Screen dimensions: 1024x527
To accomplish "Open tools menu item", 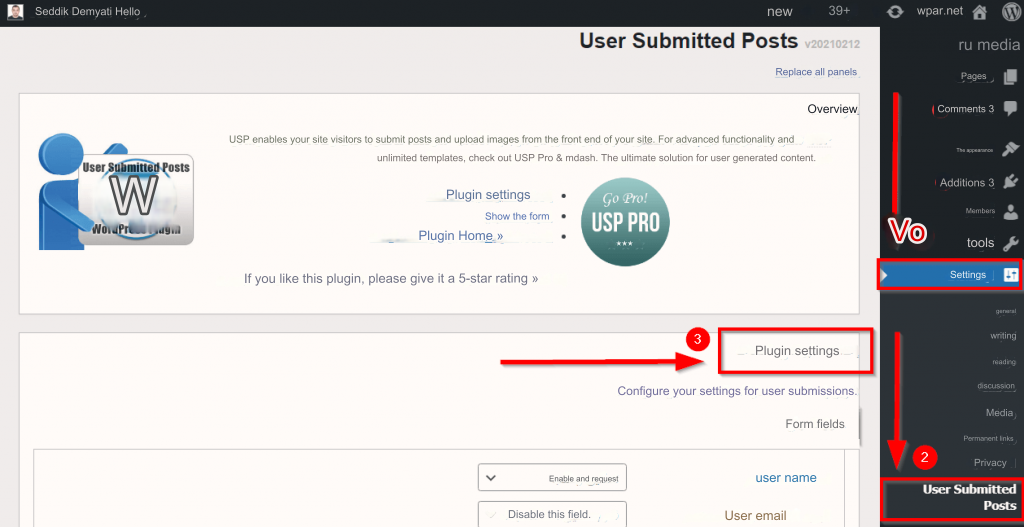I will tap(980, 243).
